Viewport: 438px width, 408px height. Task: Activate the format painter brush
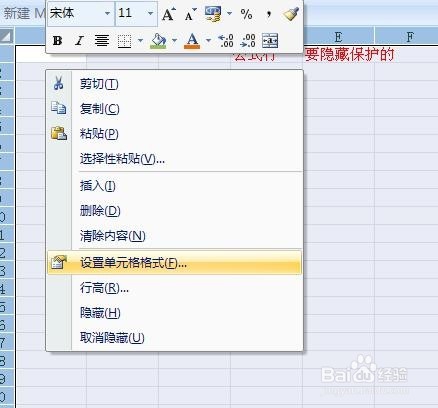pyautogui.click(x=291, y=14)
